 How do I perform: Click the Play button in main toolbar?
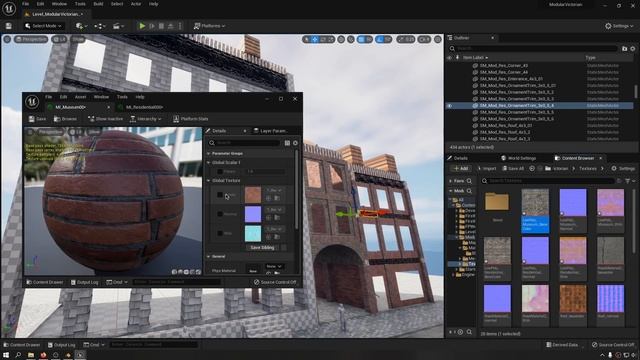click(x=142, y=26)
